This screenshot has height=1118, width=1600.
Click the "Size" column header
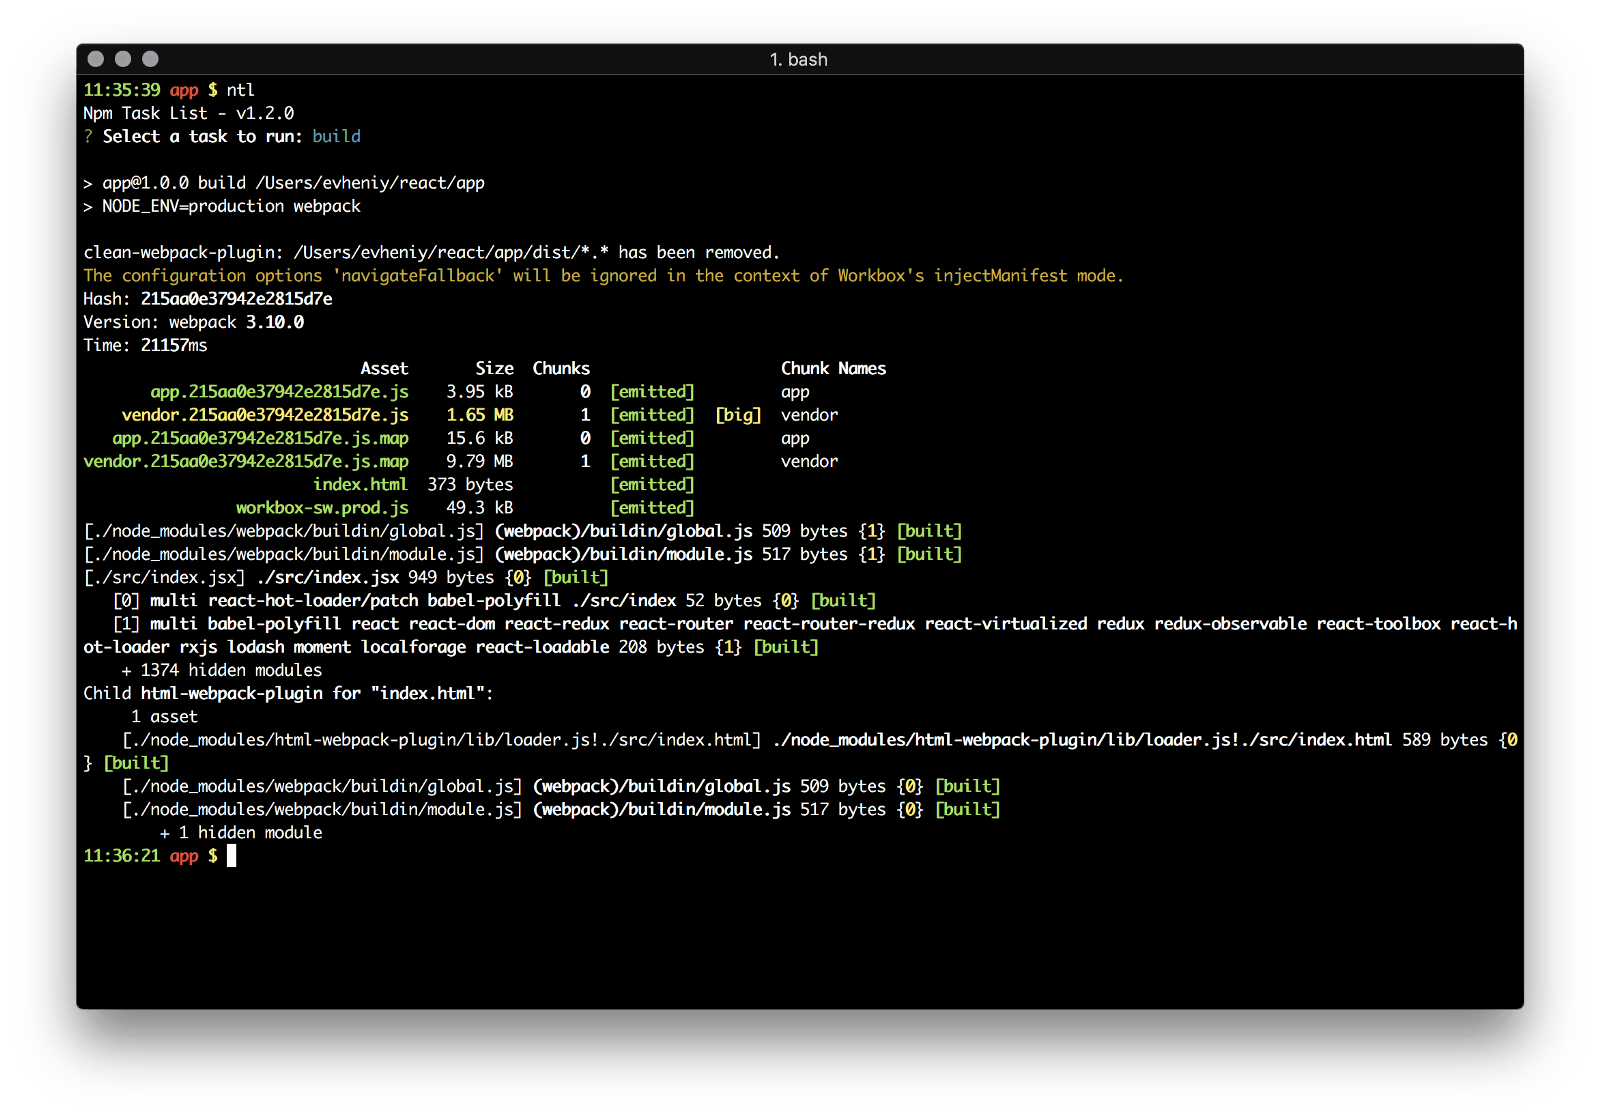pos(494,369)
